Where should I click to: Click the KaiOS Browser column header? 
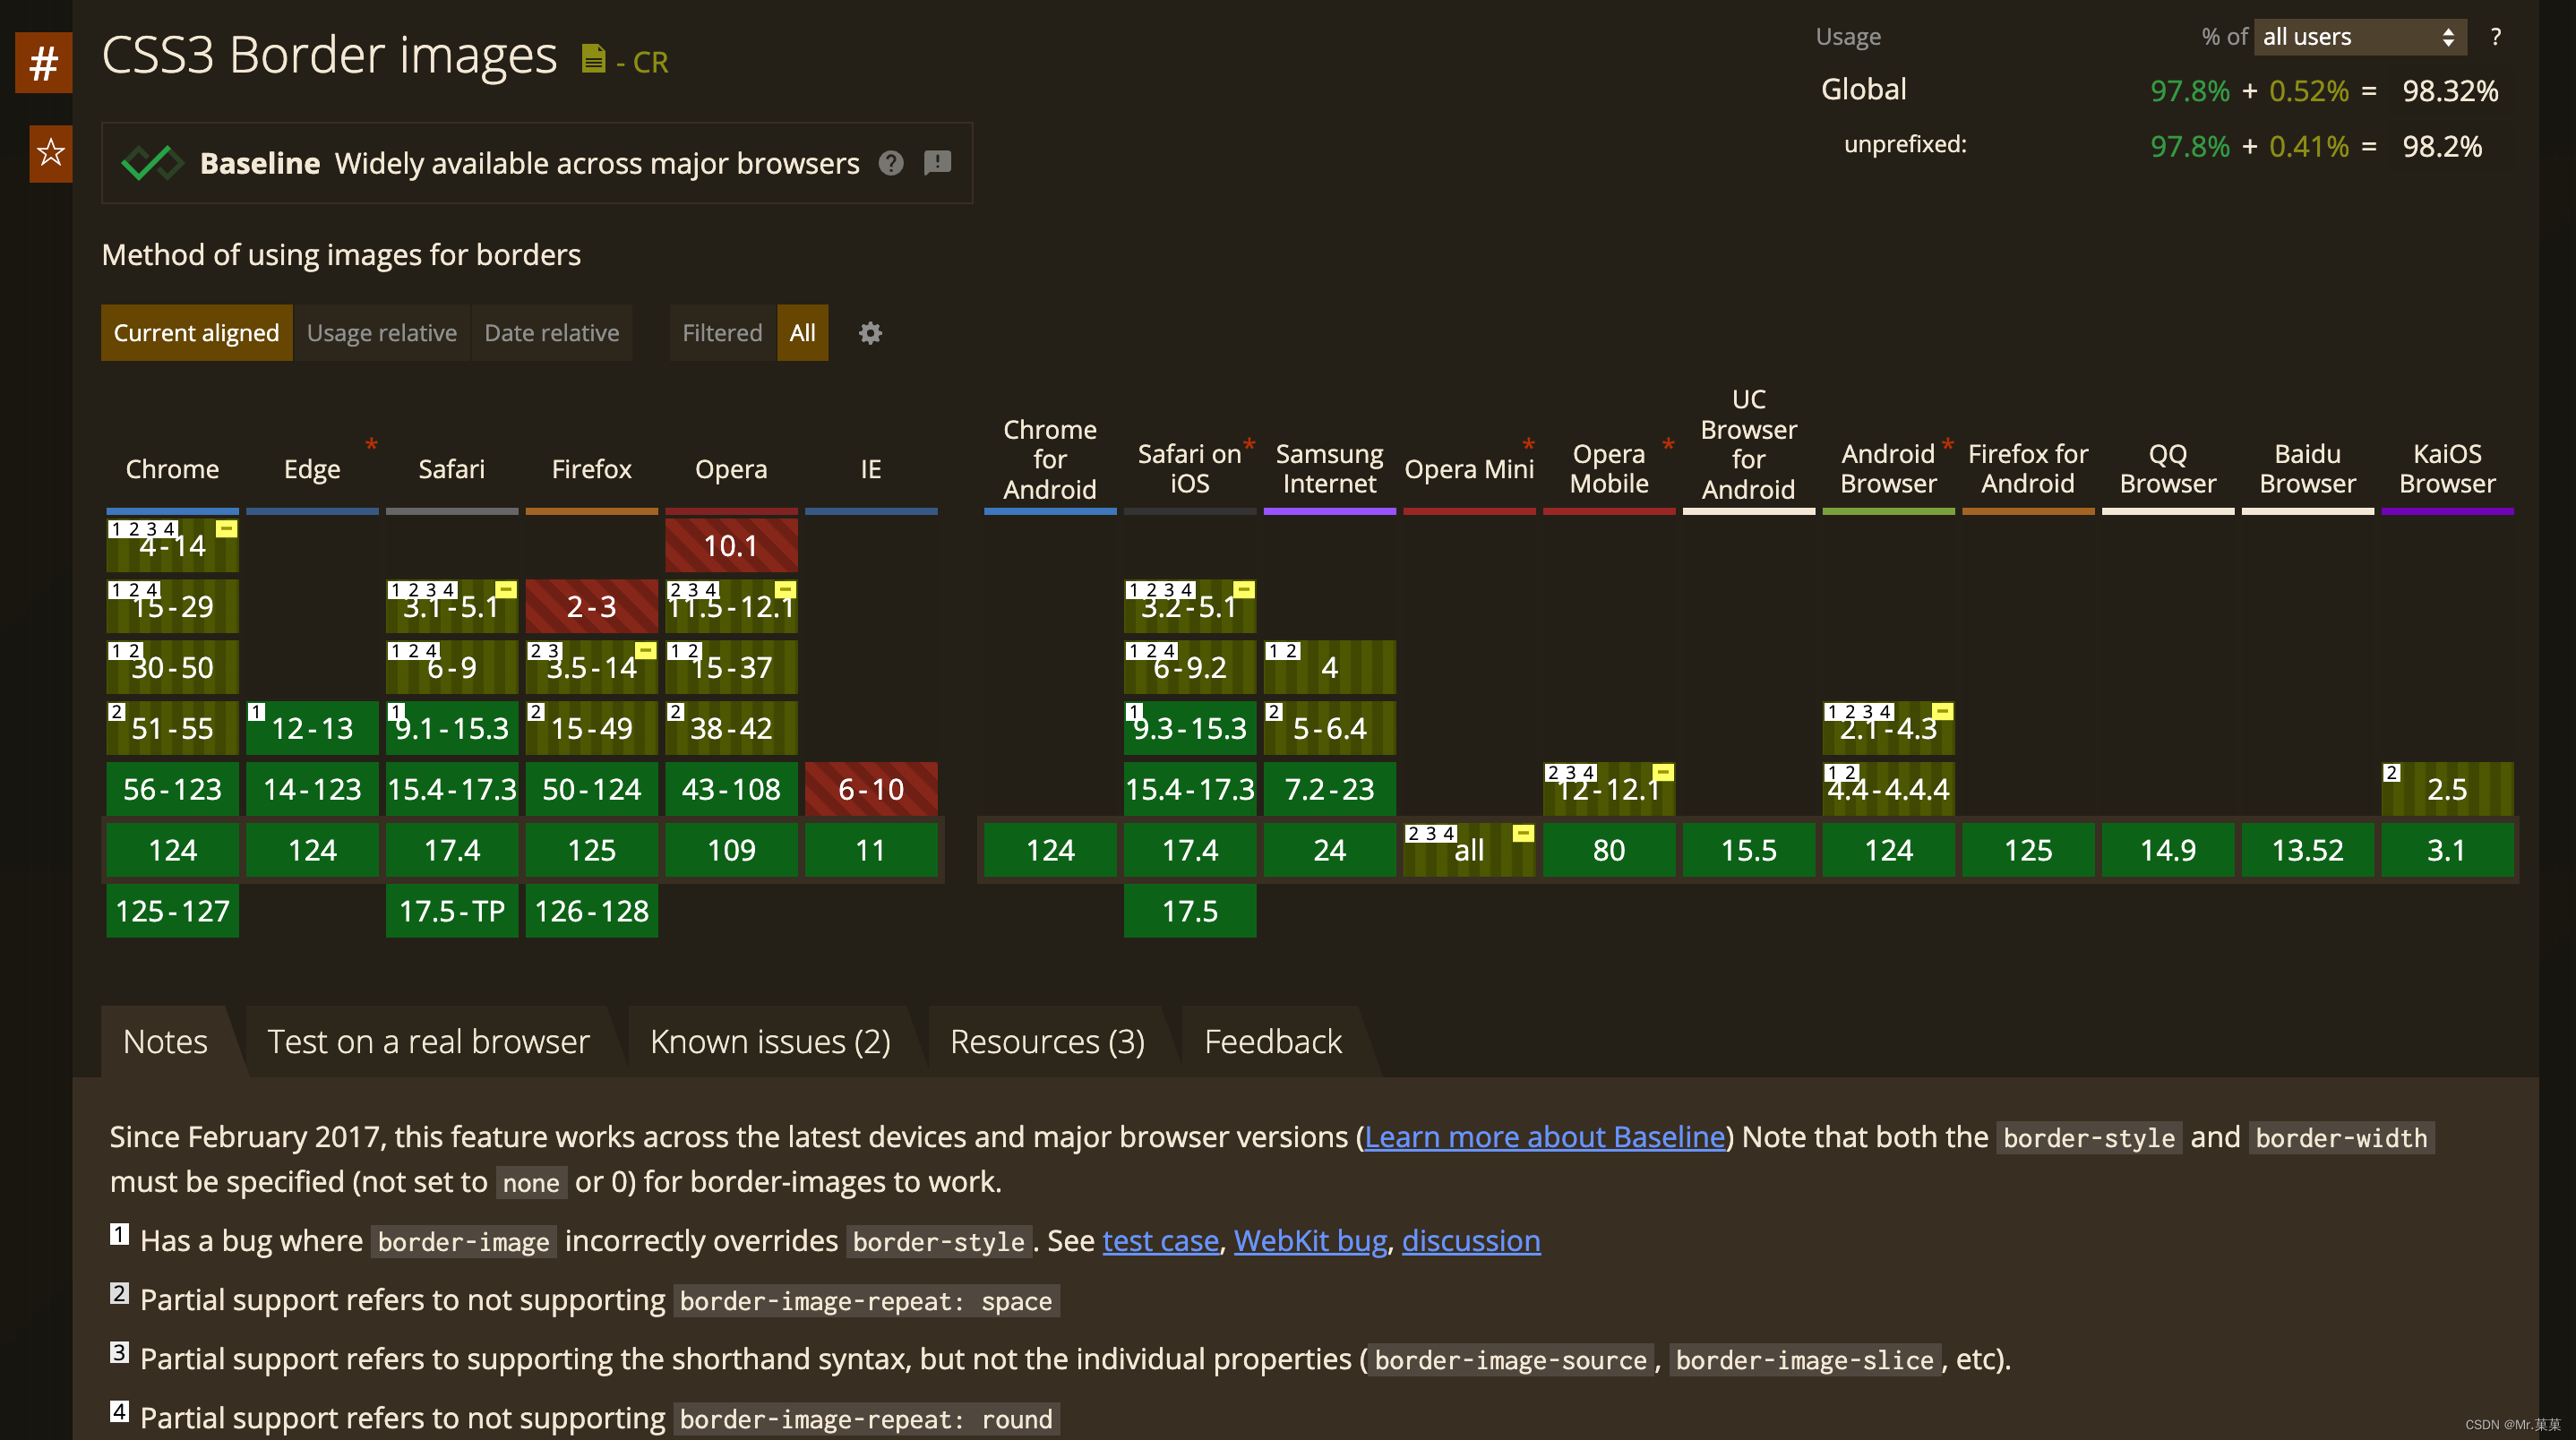tap(2447, 469)
